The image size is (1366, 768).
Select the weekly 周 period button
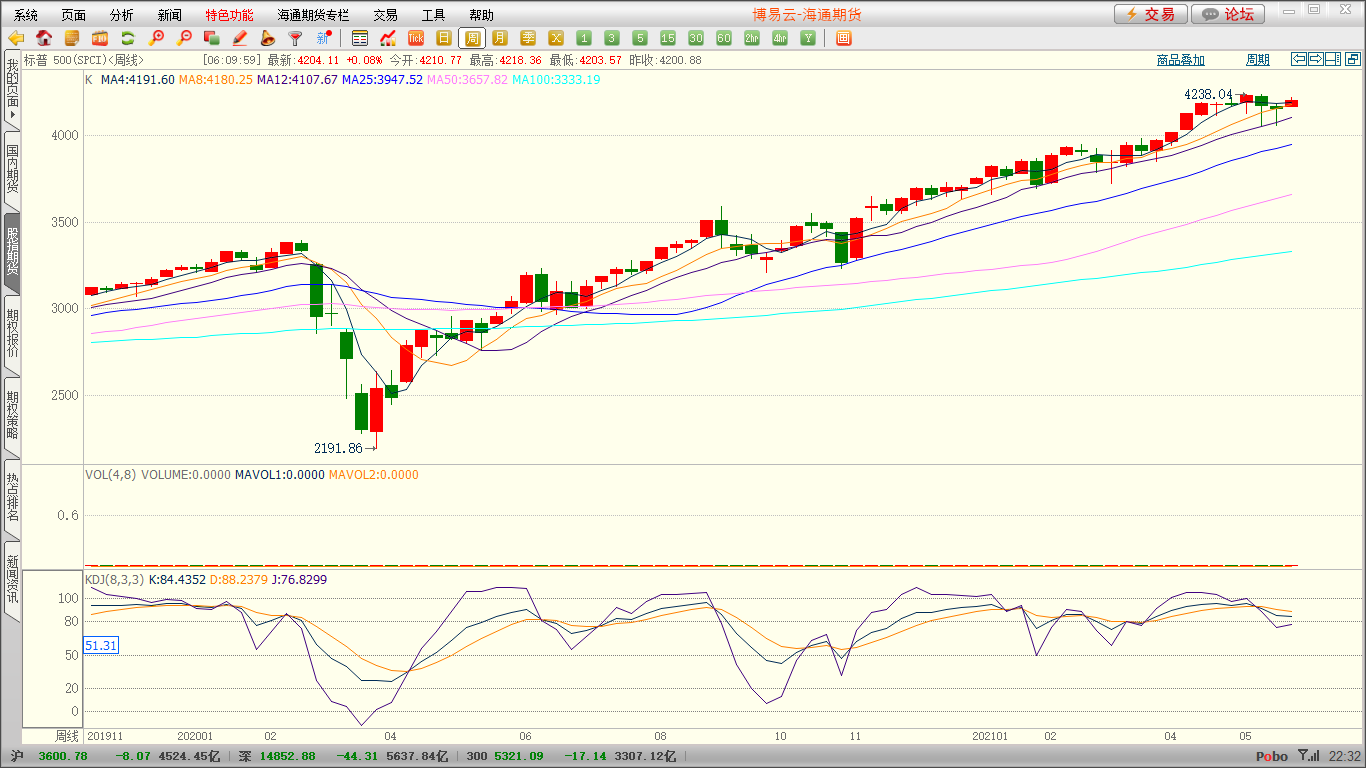pyautogui.click(x=472, y=38)
